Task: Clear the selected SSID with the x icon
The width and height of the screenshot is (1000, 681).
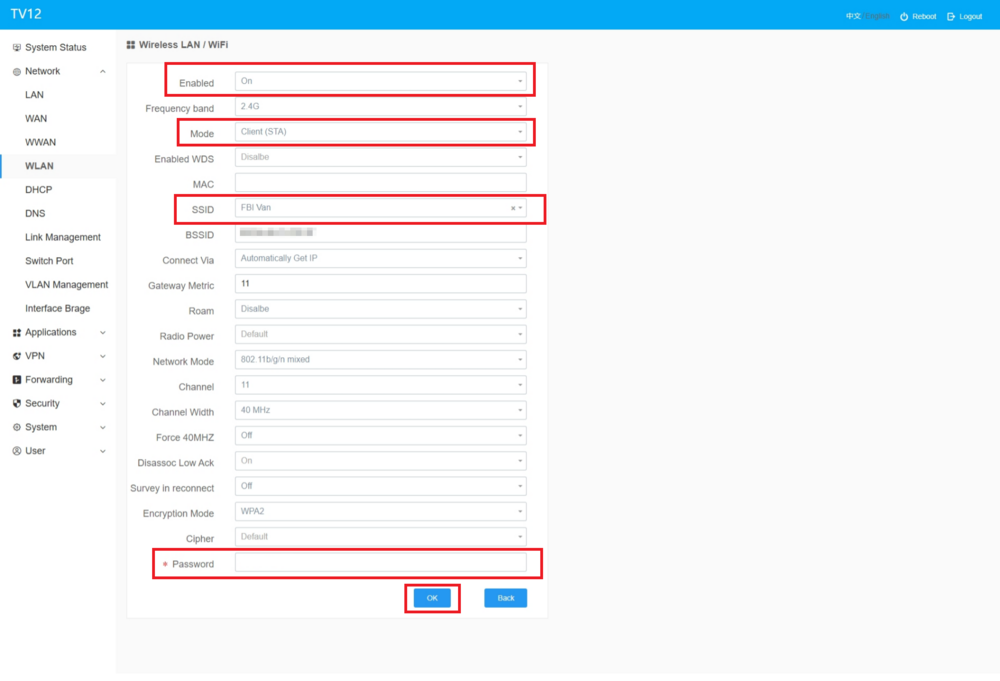Action: coord(513,209)
